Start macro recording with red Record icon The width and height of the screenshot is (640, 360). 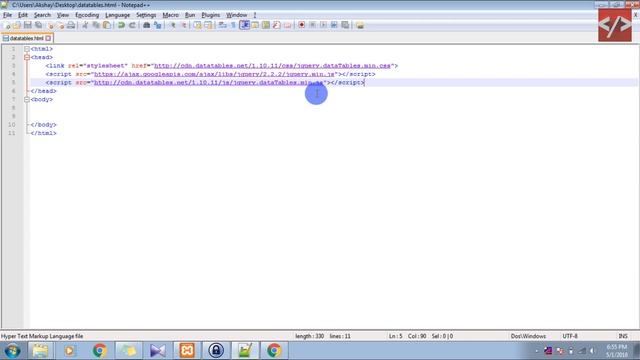(302, 25)
